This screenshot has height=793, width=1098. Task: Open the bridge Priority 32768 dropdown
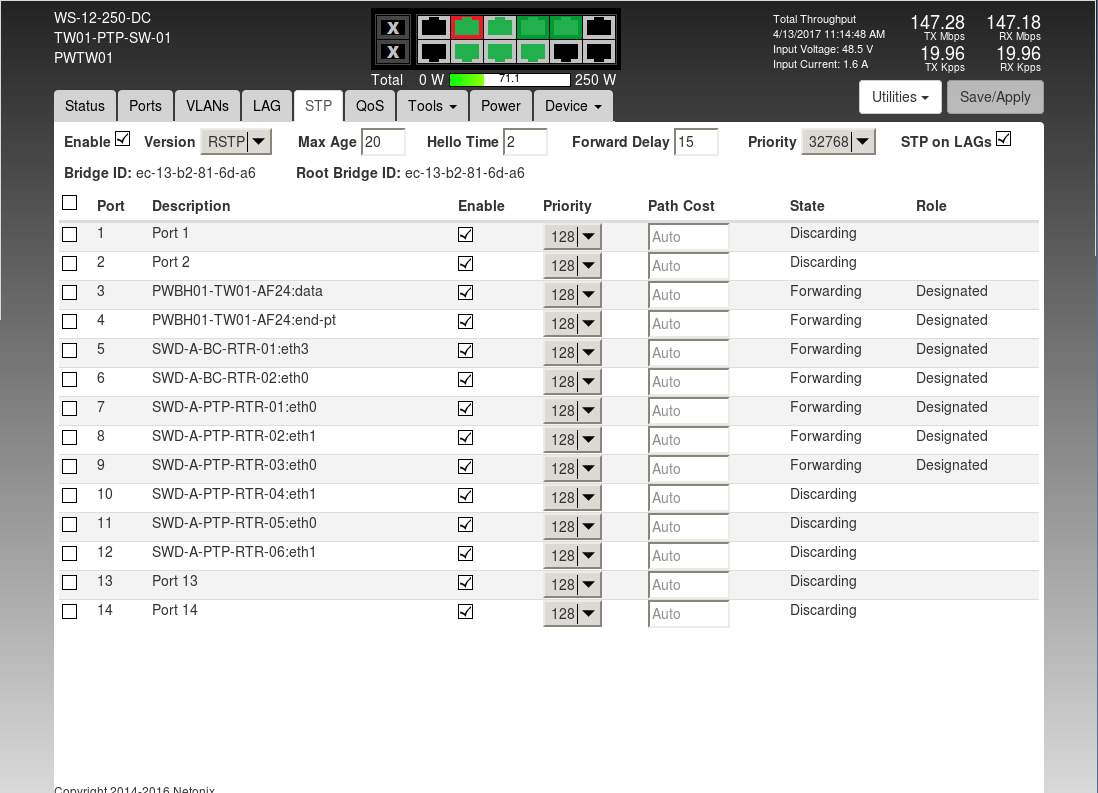coord(838,142)
